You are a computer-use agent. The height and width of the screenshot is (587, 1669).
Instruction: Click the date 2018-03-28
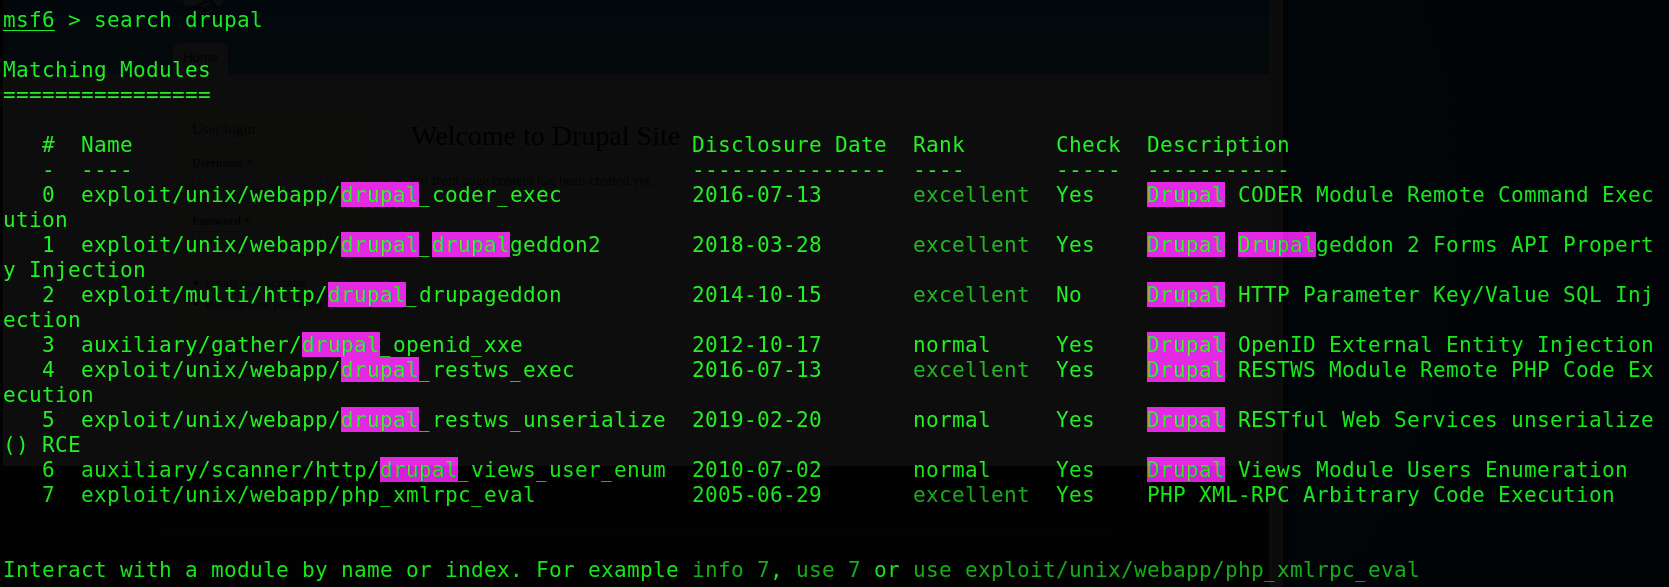coord(757,245)
